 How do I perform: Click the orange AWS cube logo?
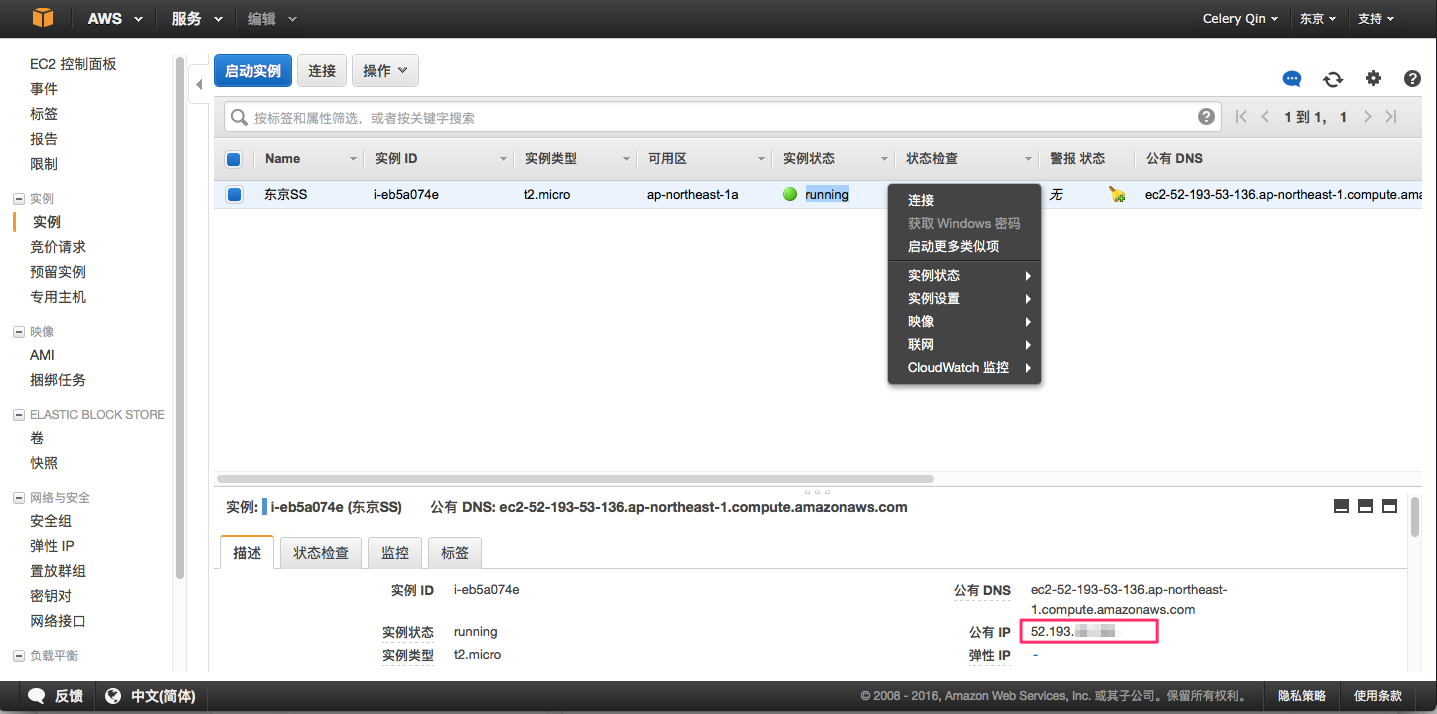point(42,18)
